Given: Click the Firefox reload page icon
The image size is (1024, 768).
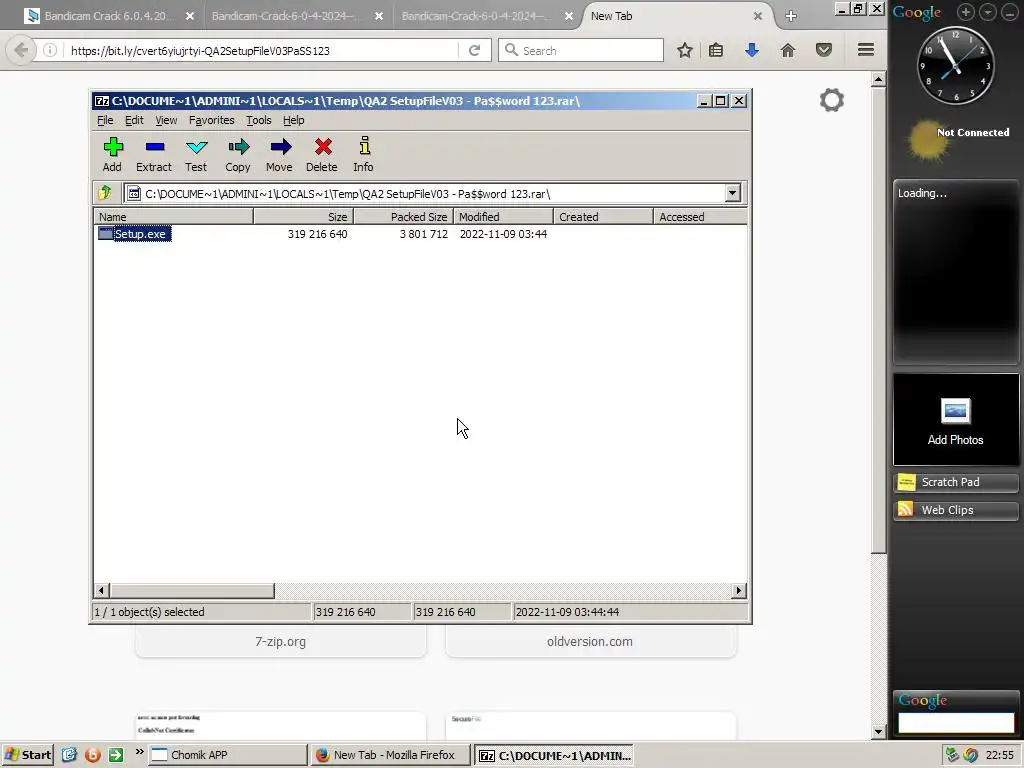Looking at the screenshot, I should (475, 50).
